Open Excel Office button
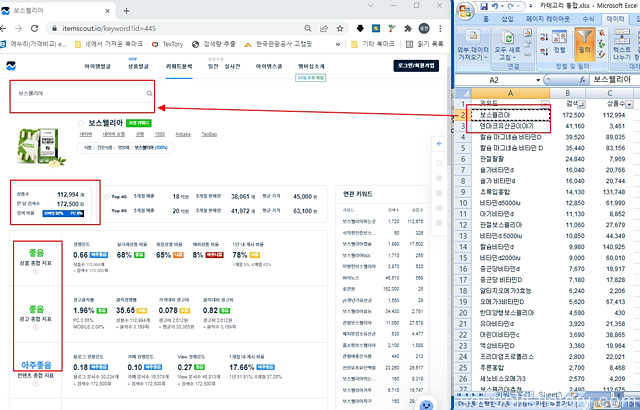This screenshot has width=640, height=410. coord(465,11)
